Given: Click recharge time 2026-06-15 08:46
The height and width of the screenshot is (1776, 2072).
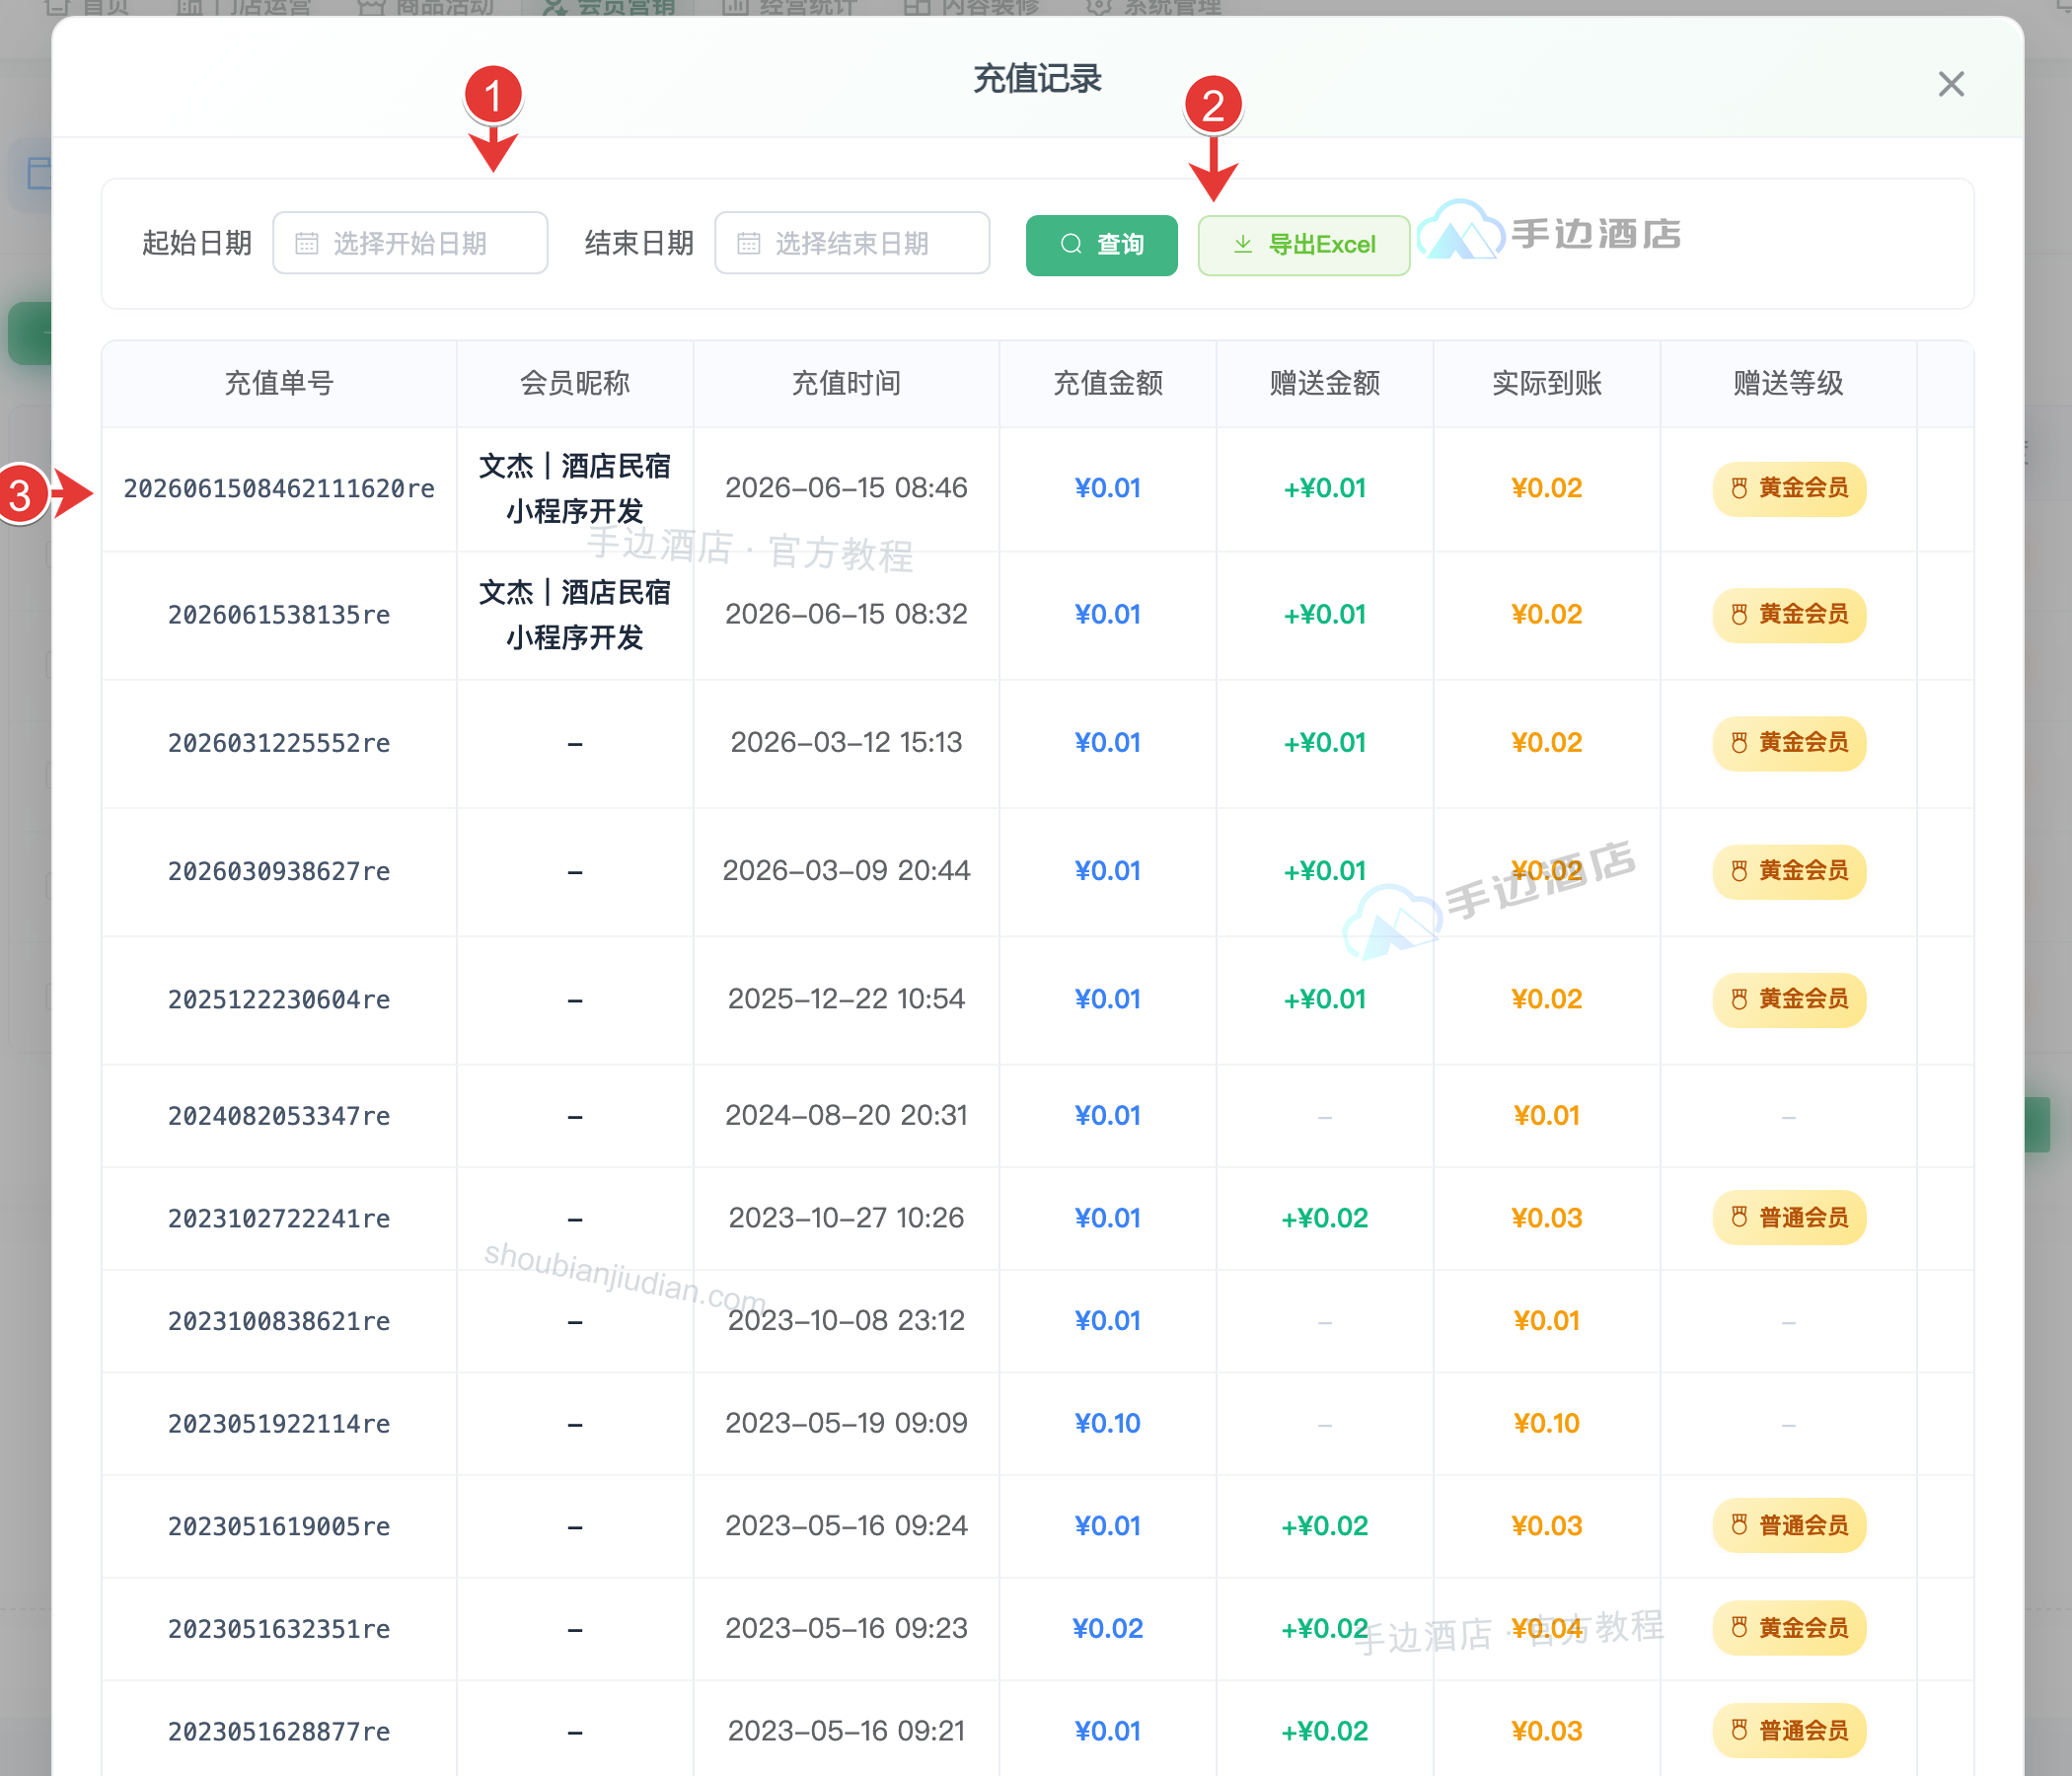Looking at the screenshot, I should (x=846, y=488).
